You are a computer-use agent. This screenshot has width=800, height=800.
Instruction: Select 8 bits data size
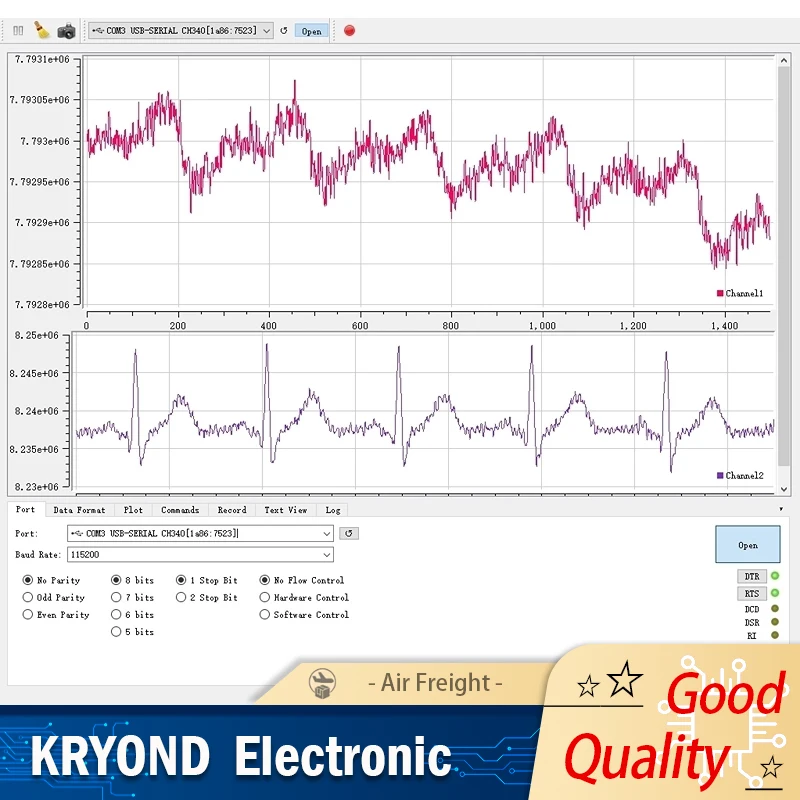[x=132, y=580]
